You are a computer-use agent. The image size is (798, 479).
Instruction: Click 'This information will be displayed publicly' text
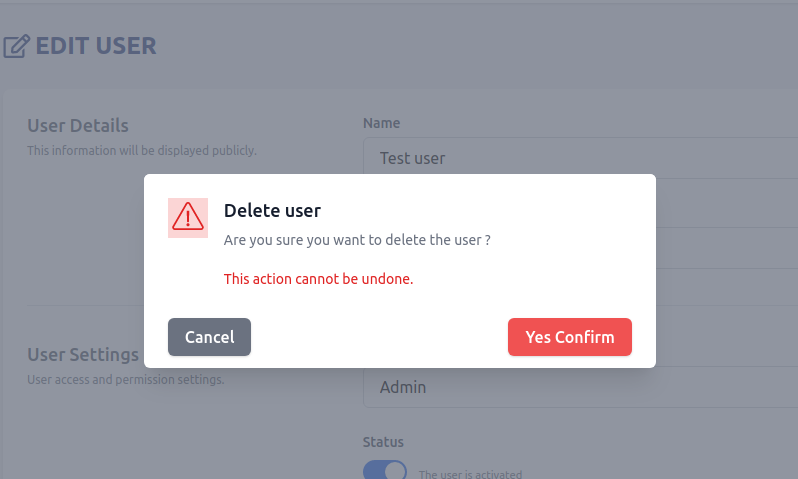pos(142,151)
